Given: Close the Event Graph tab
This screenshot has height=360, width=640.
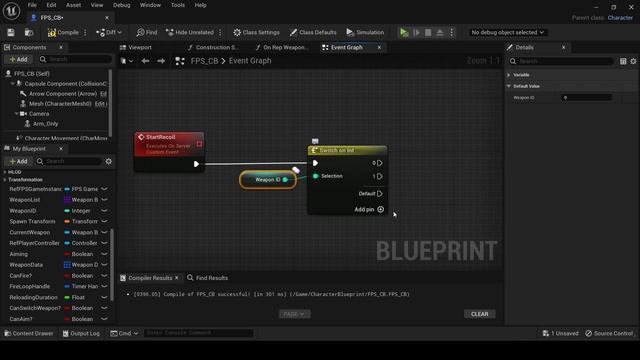Looking at the screenshot, I should click(379, 47).
